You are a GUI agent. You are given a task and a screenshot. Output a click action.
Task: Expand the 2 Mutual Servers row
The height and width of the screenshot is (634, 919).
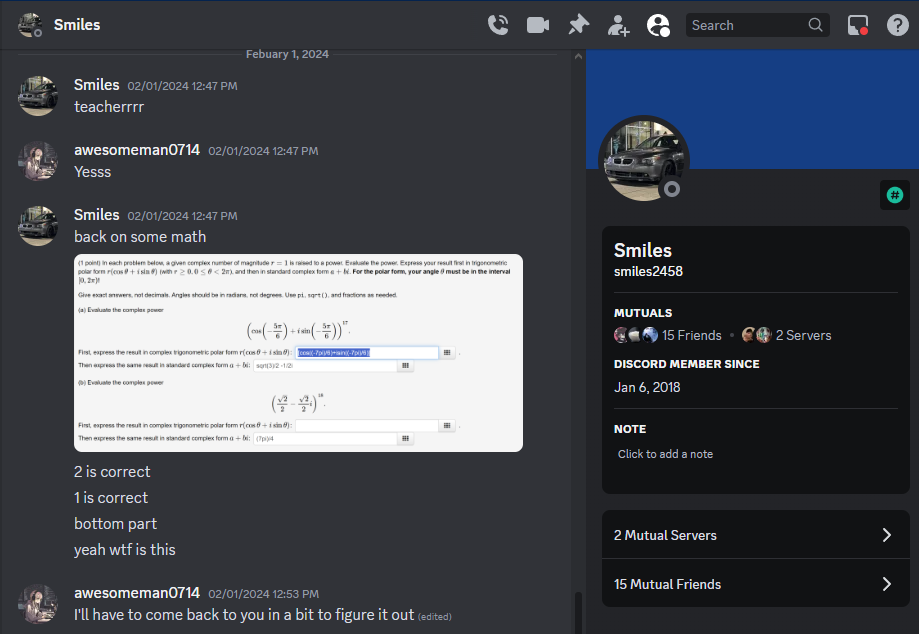click(755, 535)
